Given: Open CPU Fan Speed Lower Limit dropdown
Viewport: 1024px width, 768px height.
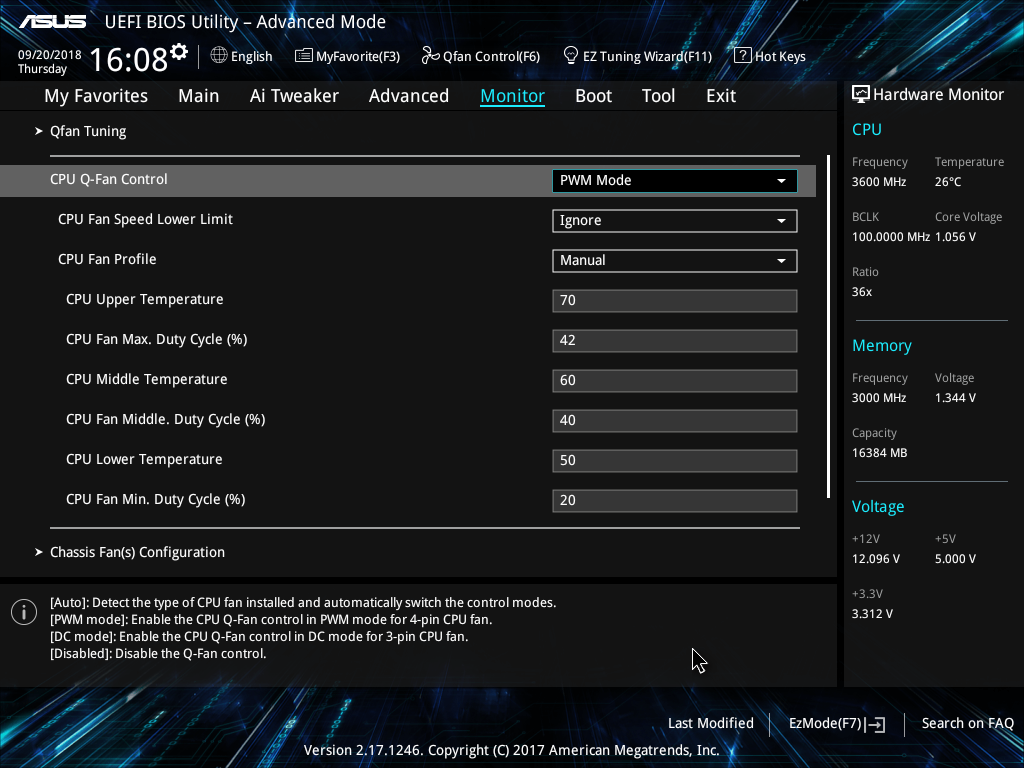Looking at the screenshot, I should (674, 220).
